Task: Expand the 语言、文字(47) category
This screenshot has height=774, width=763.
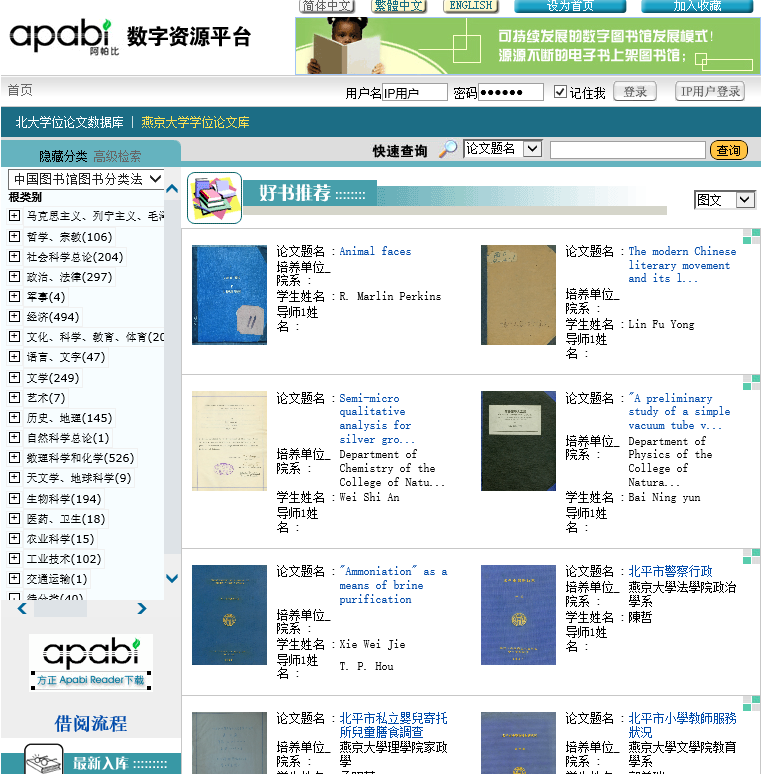Action: tap(14, 357)
